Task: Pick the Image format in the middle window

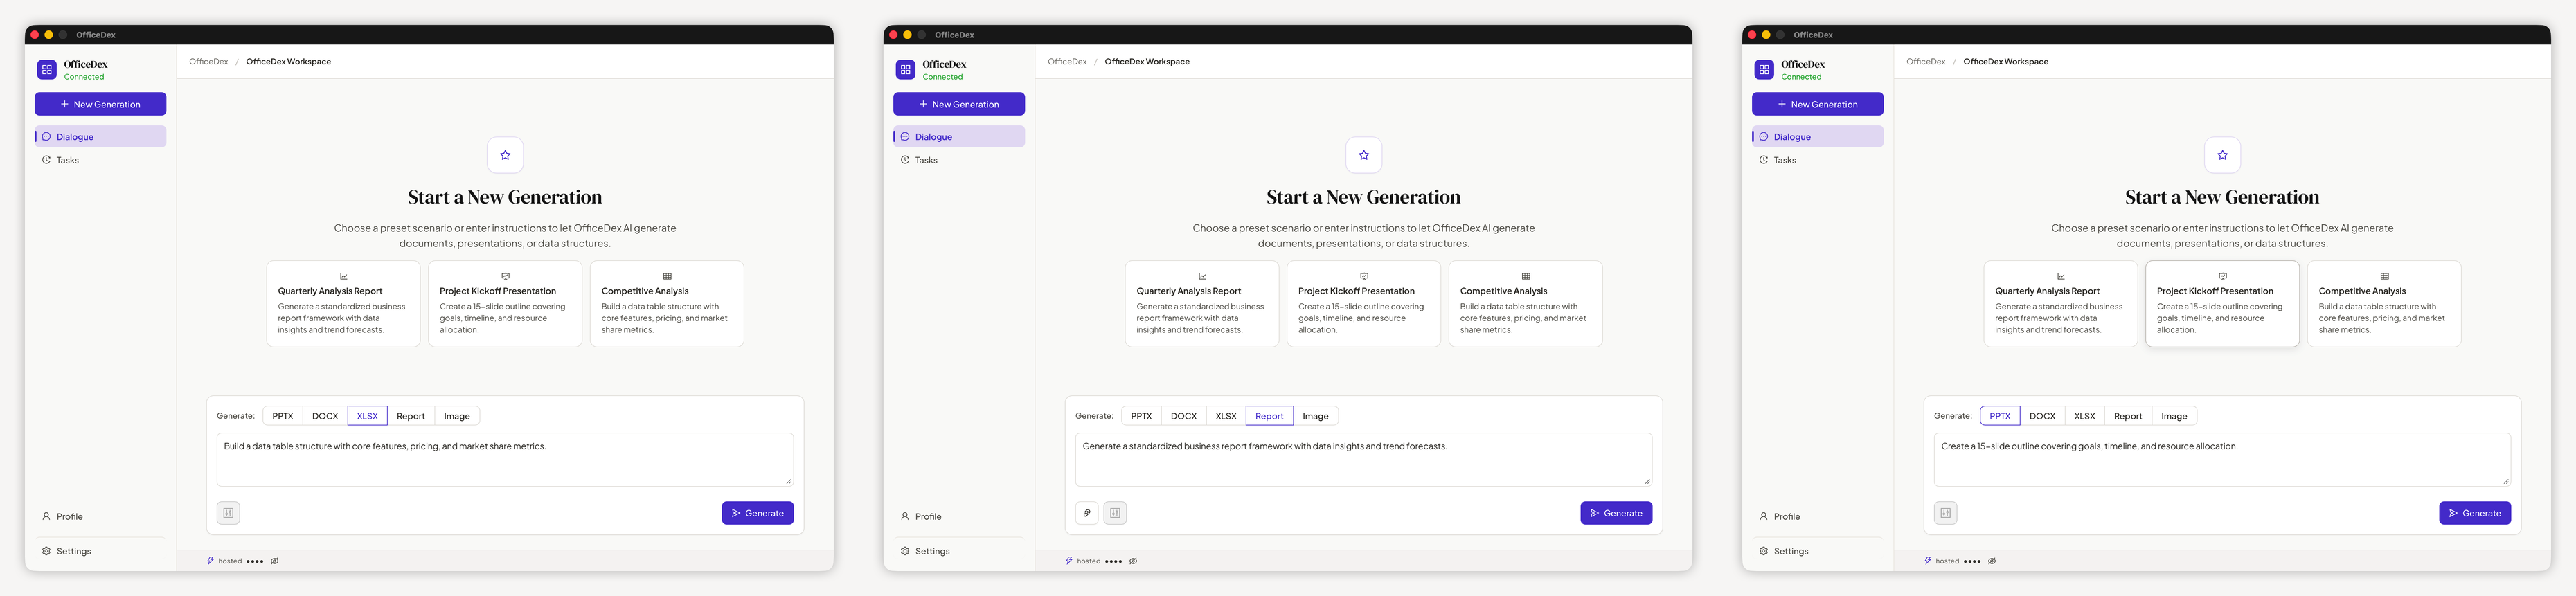Action: [x=1316, y=416]
